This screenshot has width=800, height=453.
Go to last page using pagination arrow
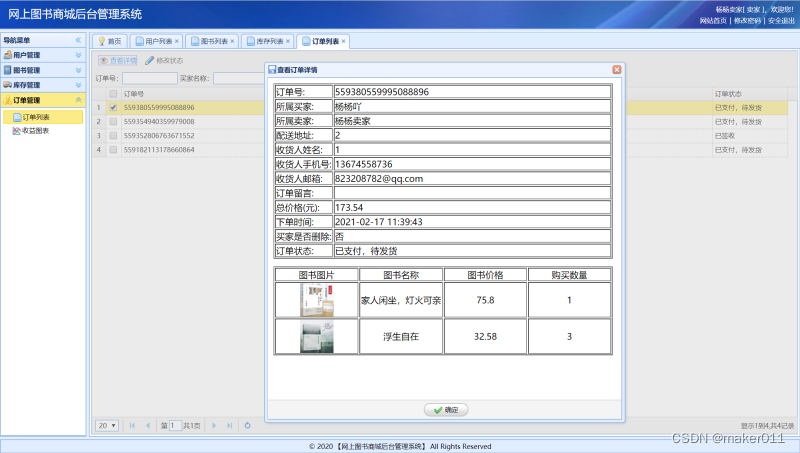[x=228, y=425]
